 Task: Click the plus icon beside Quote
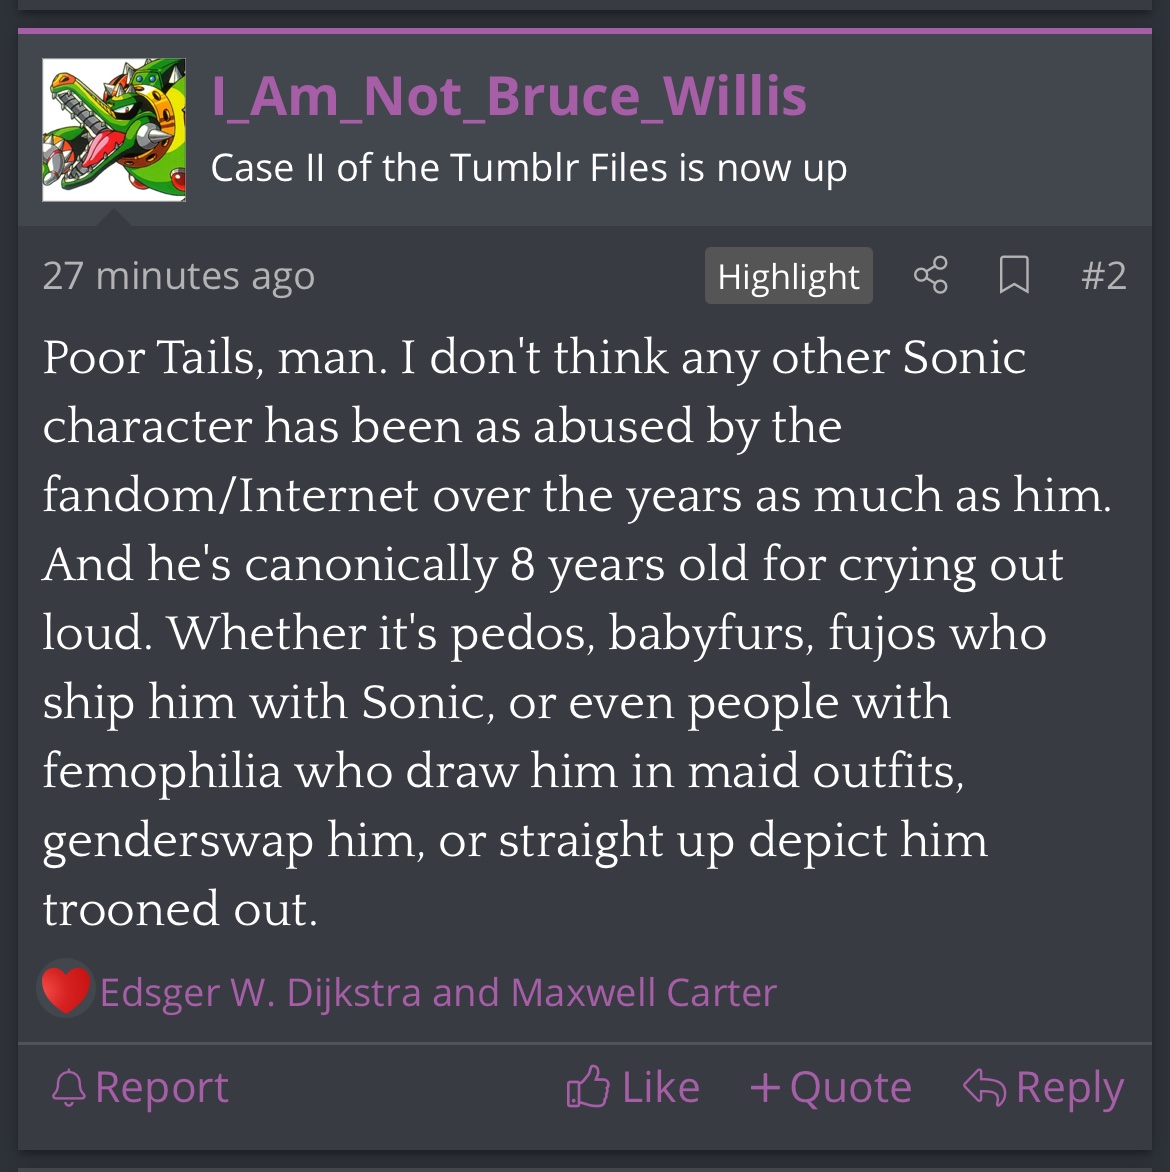click(765, 1087)
